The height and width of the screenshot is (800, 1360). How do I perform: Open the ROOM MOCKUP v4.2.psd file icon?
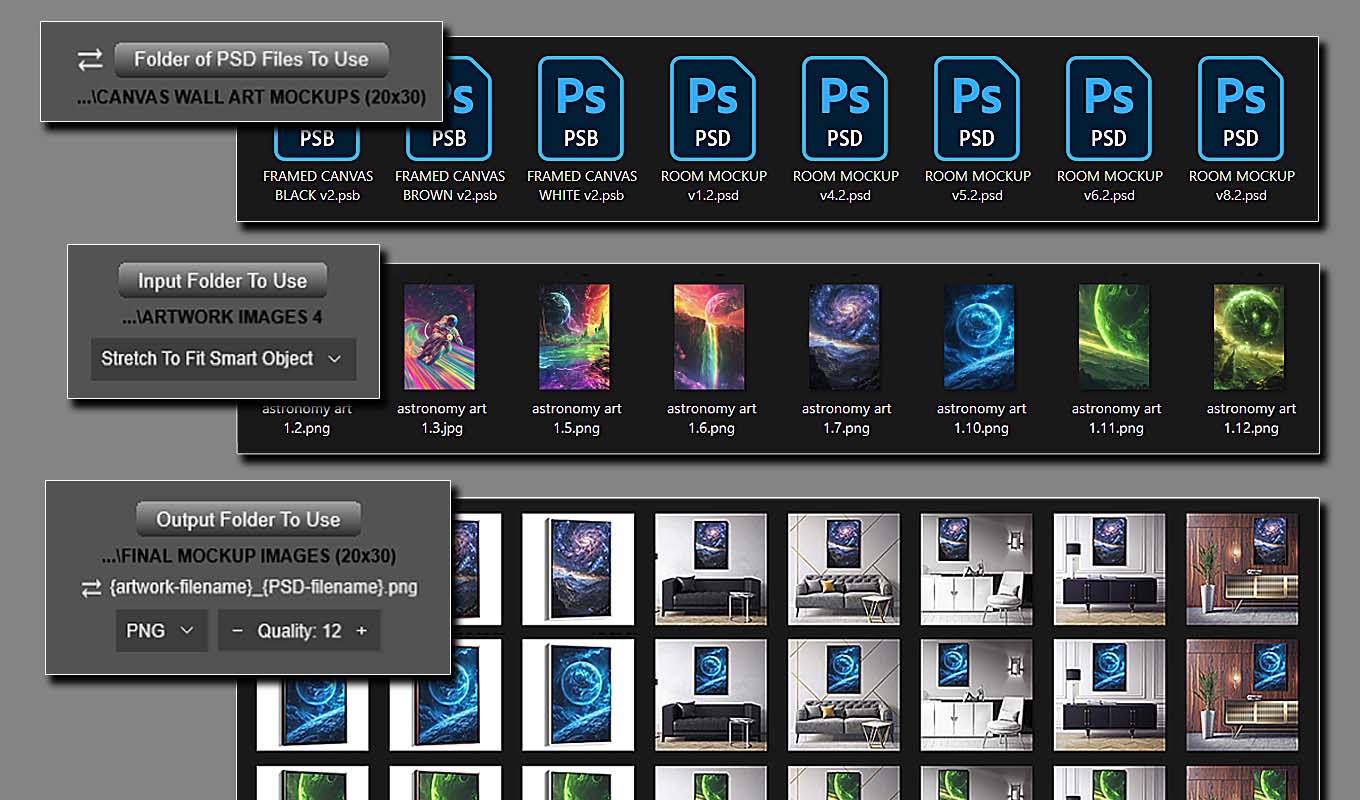pos(845,108)
